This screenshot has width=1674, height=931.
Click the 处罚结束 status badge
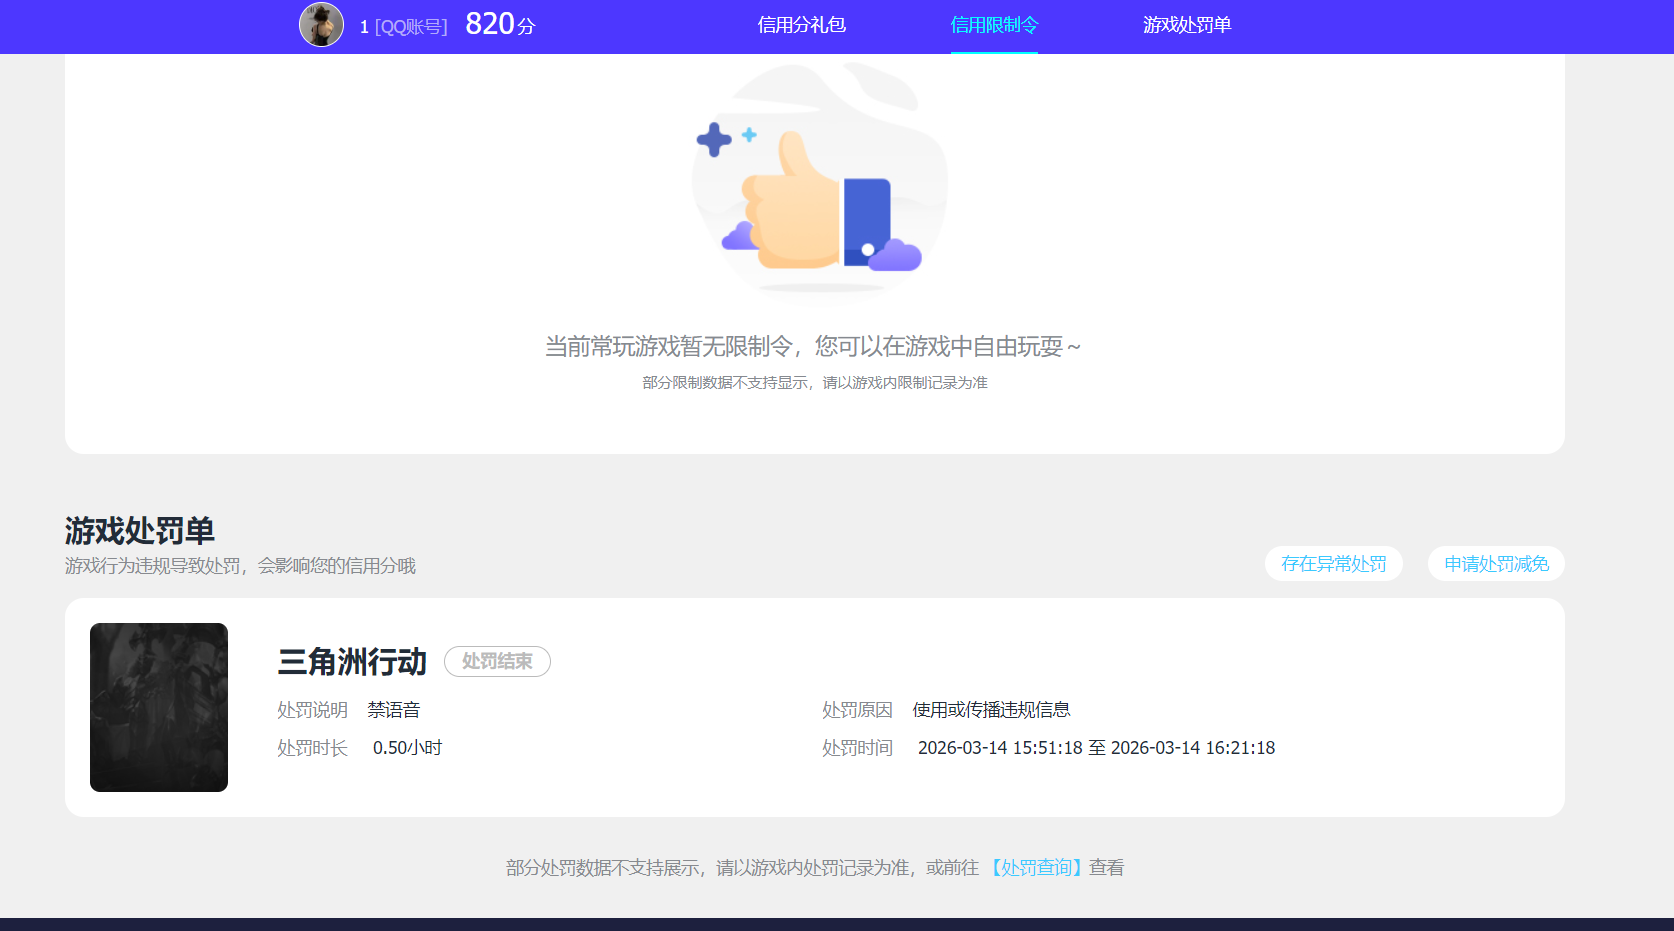[497, 662]
